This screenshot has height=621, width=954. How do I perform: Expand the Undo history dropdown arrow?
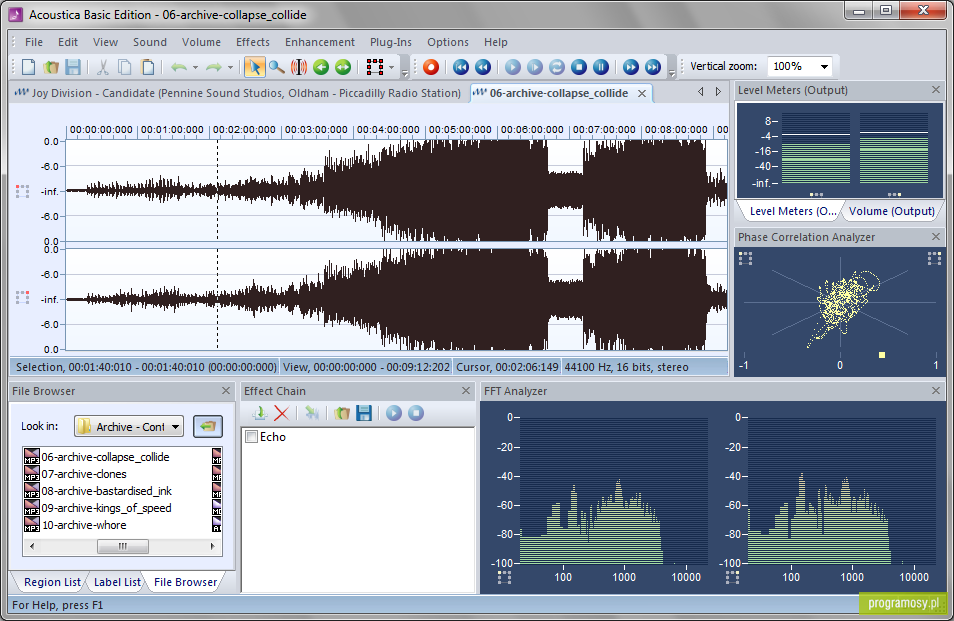pyautogui.click(x=195, y=67)
